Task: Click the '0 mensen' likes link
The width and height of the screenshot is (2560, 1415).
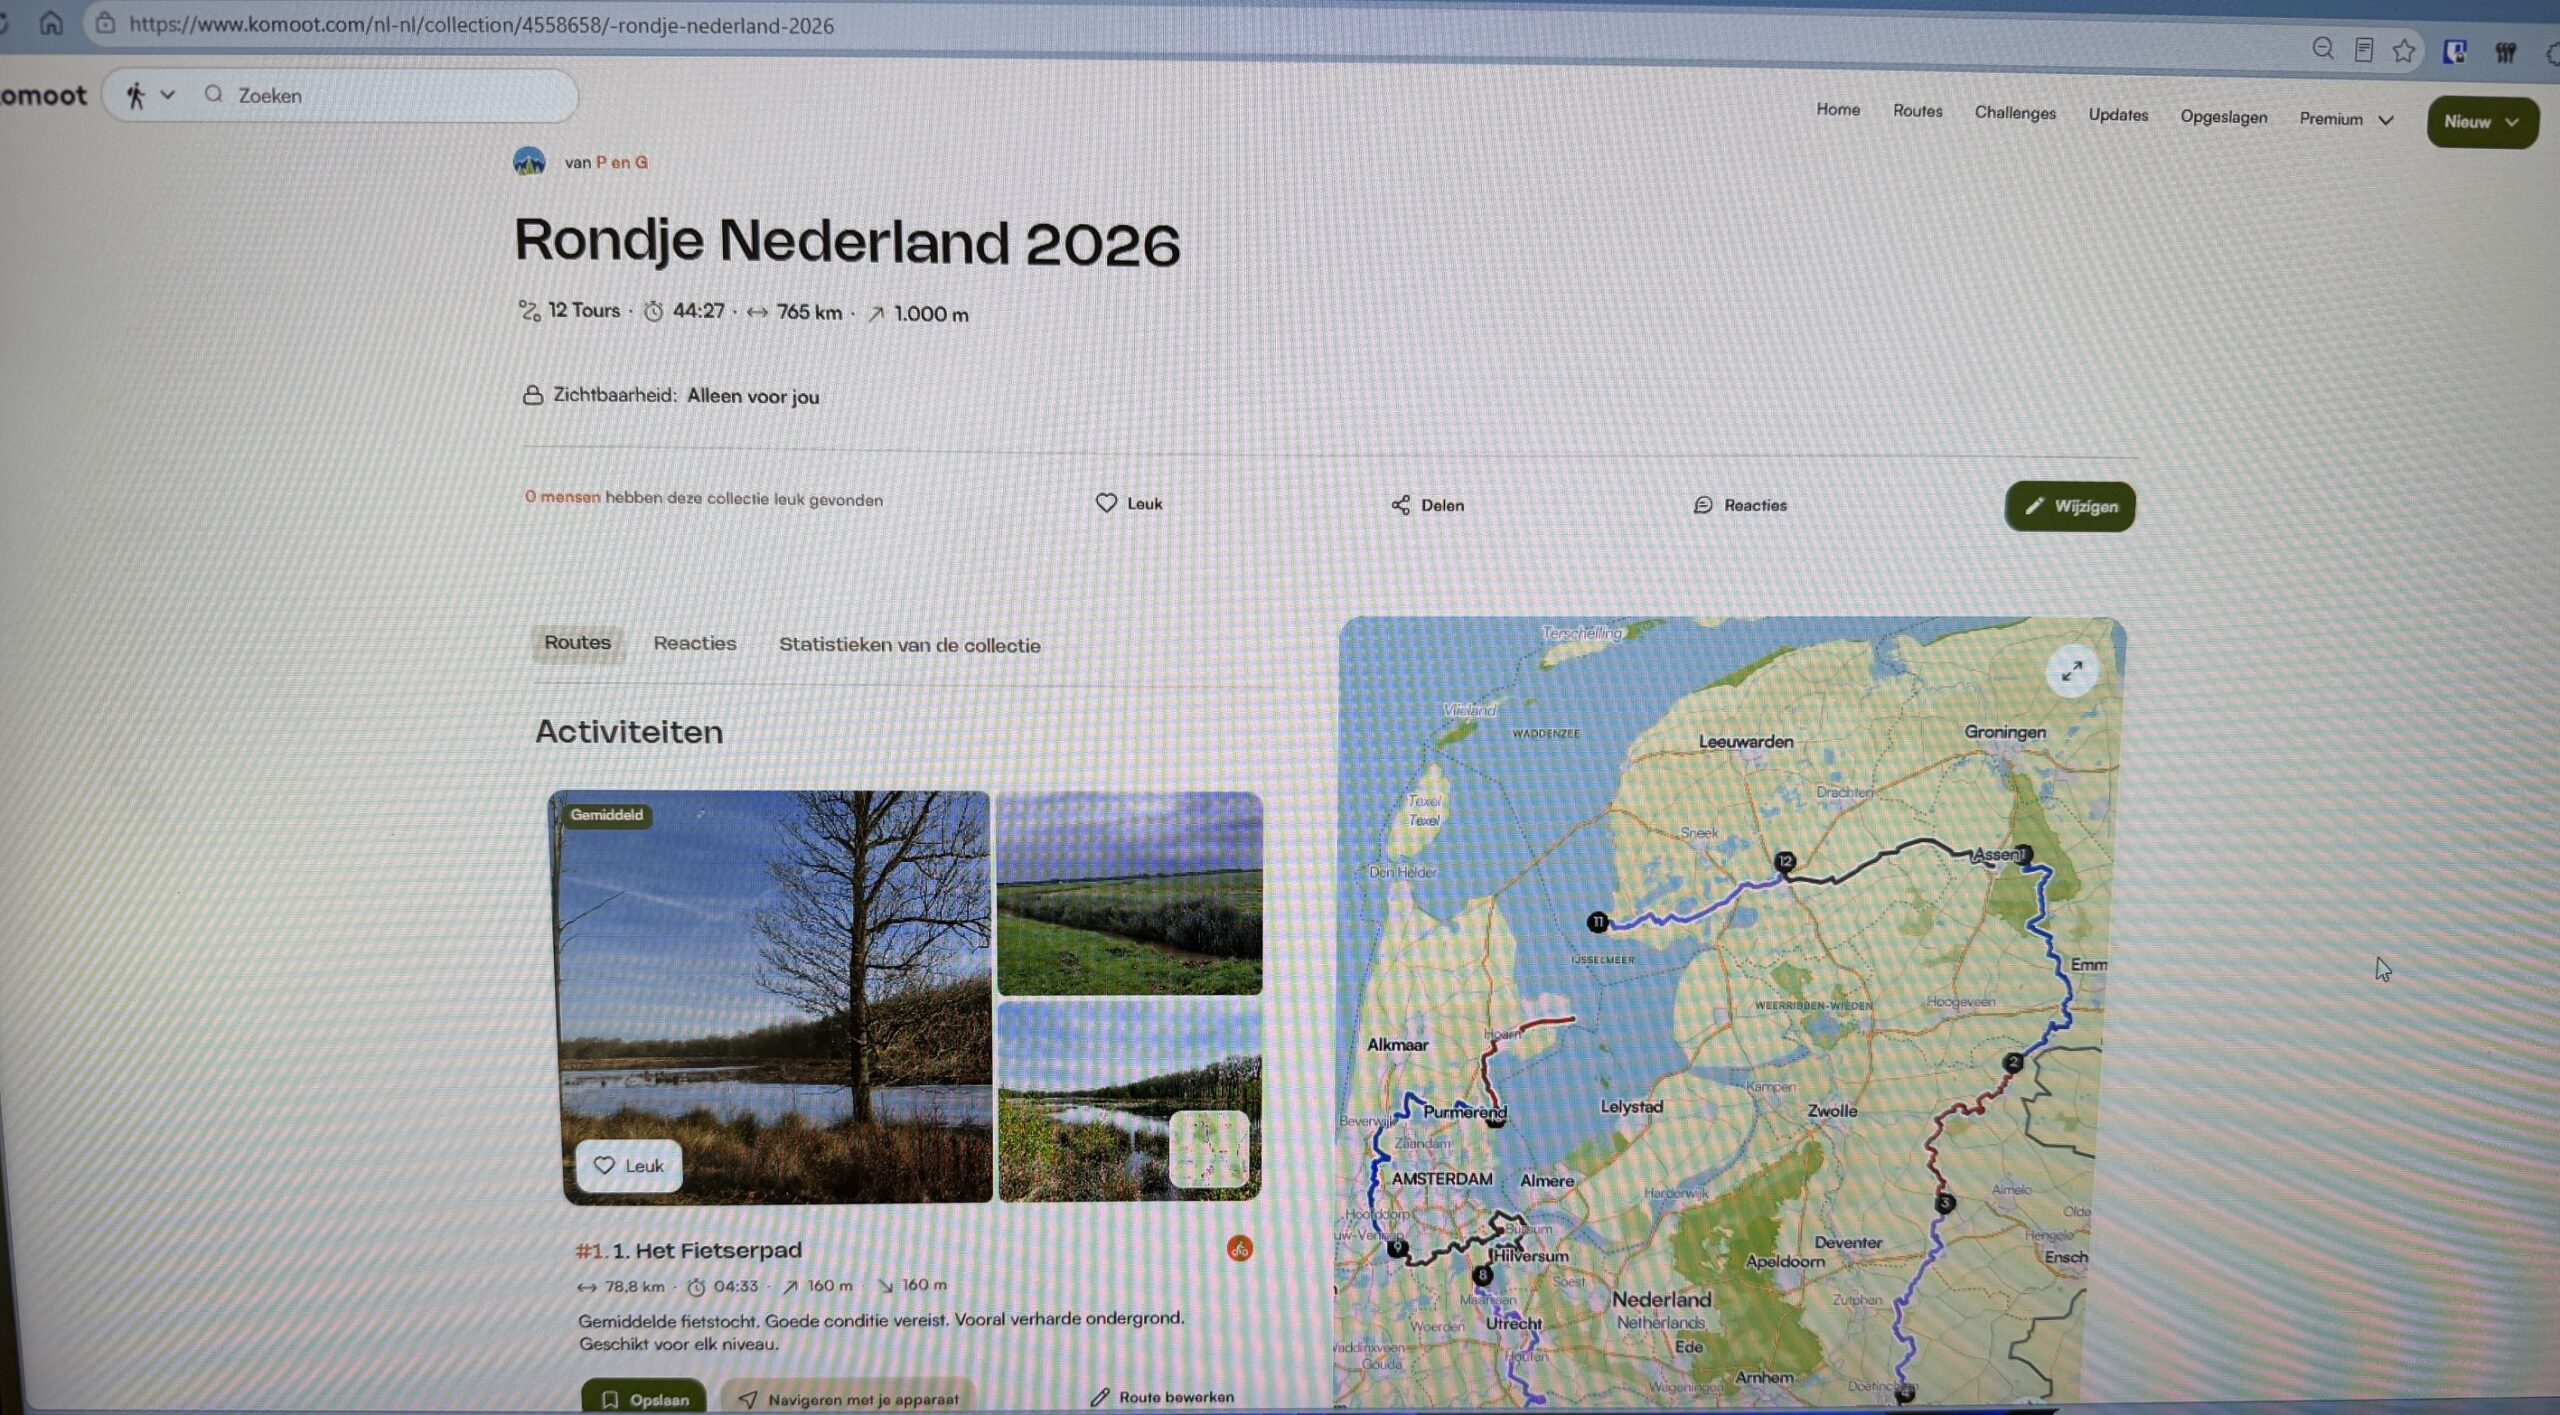Action: (562, 496)
